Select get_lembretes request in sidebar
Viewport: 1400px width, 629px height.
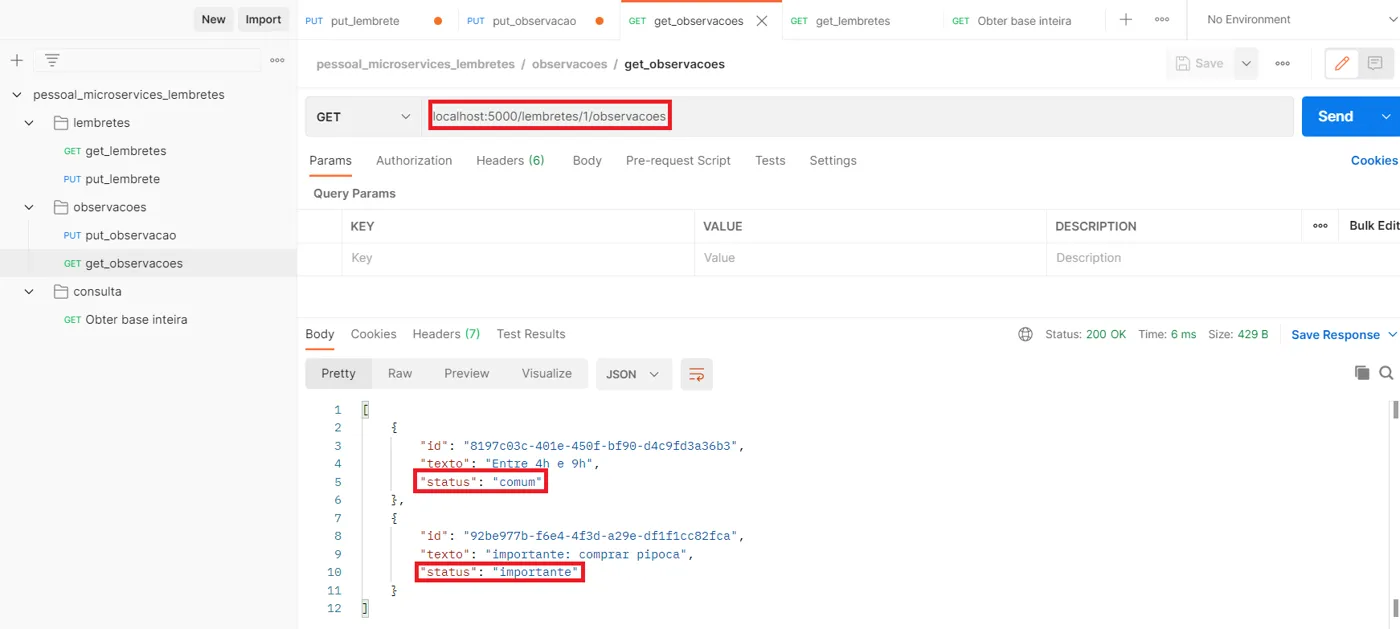click(x=126, y=151)
